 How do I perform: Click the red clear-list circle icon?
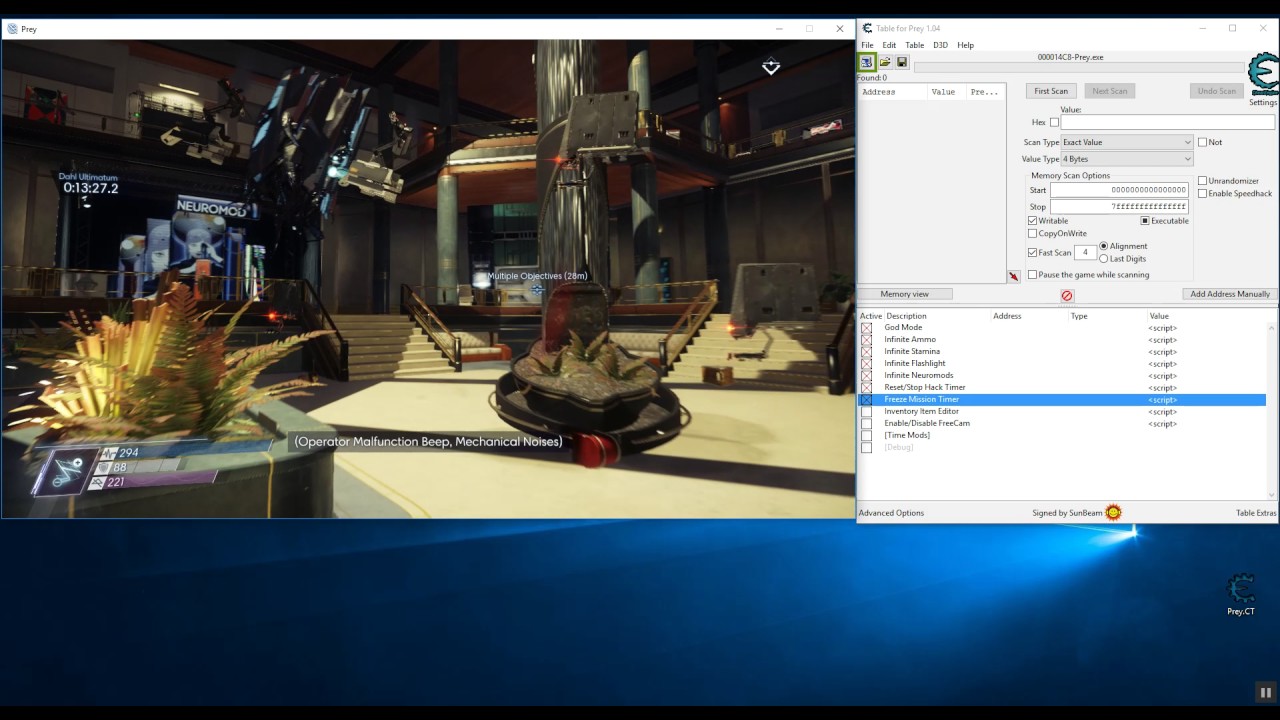click(x=1067, y=296)
